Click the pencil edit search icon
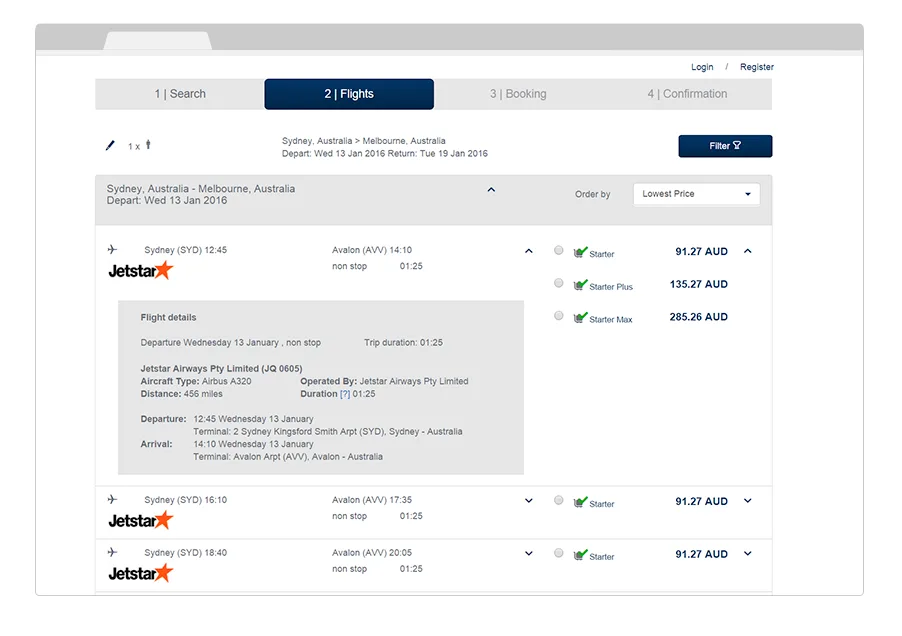The width and height of the screenshot is (902, 636). (x=110, y=145)
